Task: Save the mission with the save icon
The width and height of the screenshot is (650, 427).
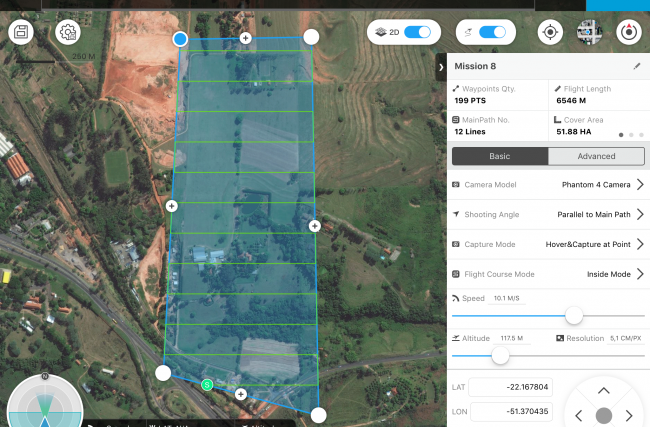Action: [21, 32]
